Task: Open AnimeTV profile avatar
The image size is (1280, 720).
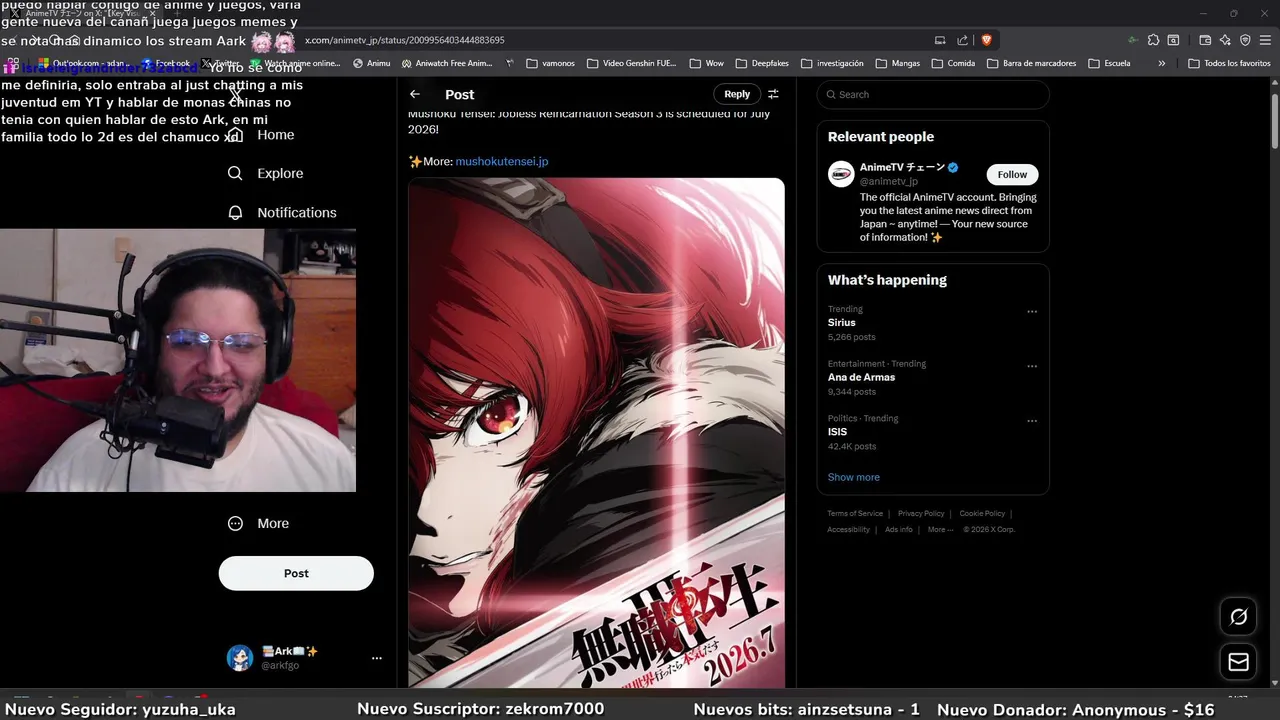Action: [841, 174]
